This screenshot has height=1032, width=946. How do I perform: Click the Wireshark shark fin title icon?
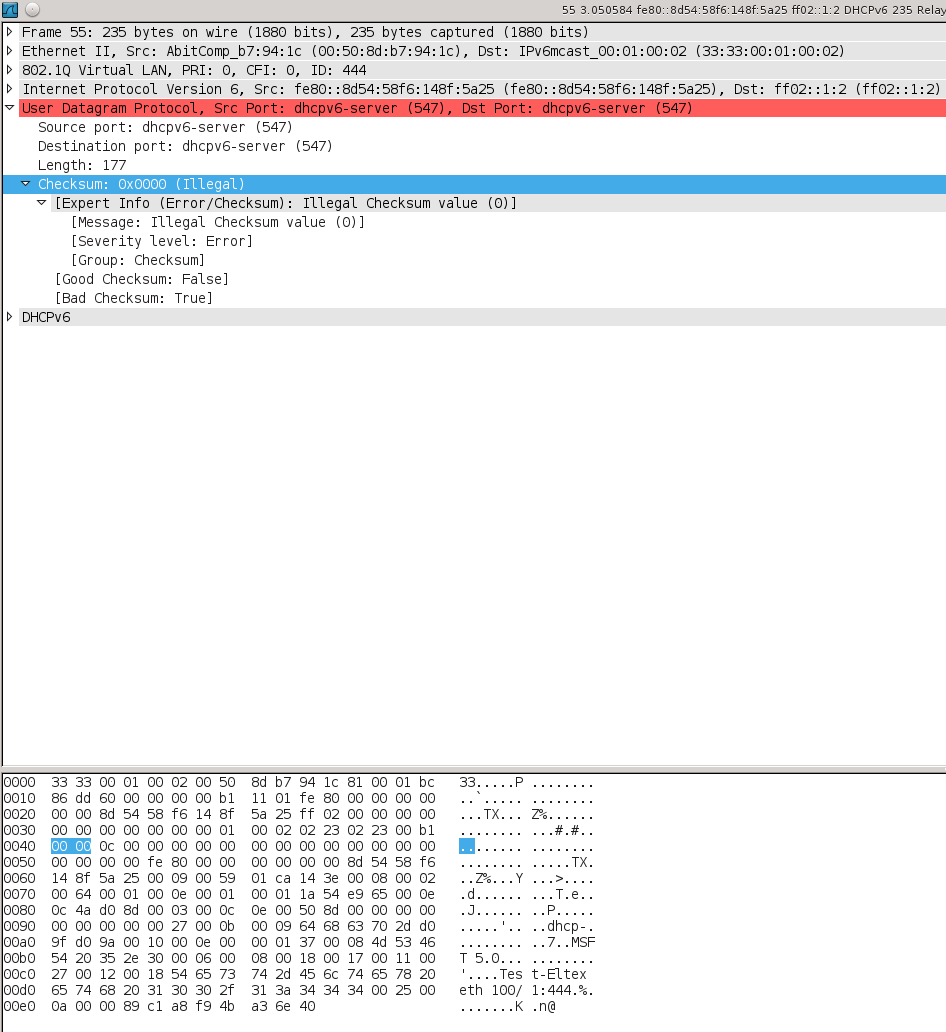(10, 9)
